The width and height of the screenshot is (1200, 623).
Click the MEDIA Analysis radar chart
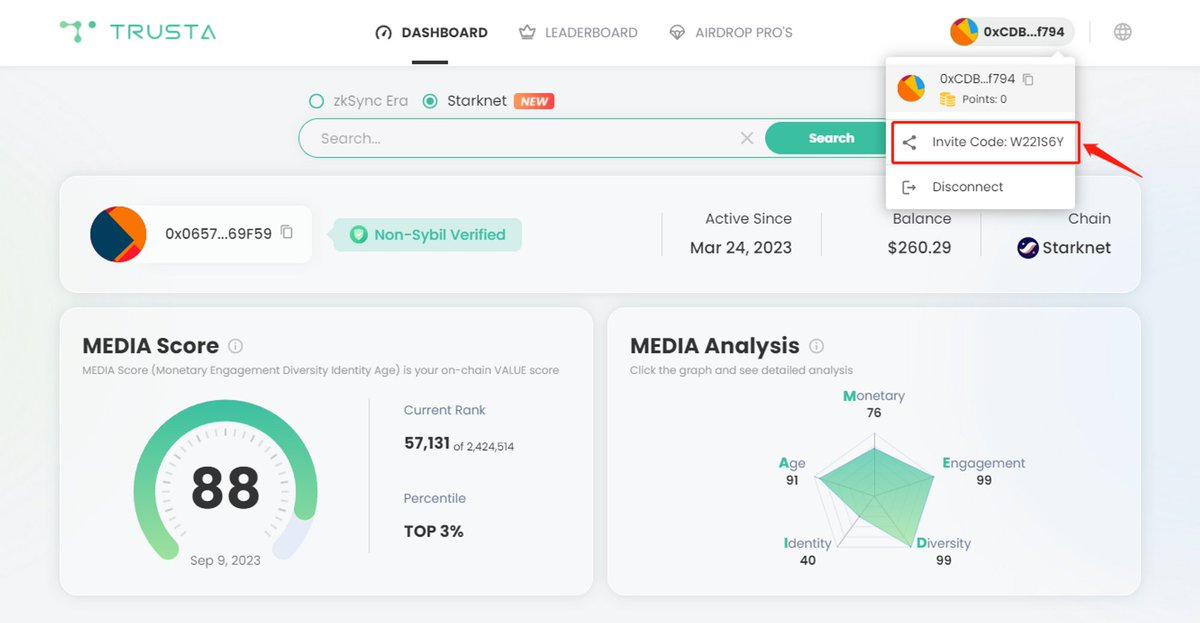click(875, 490)
